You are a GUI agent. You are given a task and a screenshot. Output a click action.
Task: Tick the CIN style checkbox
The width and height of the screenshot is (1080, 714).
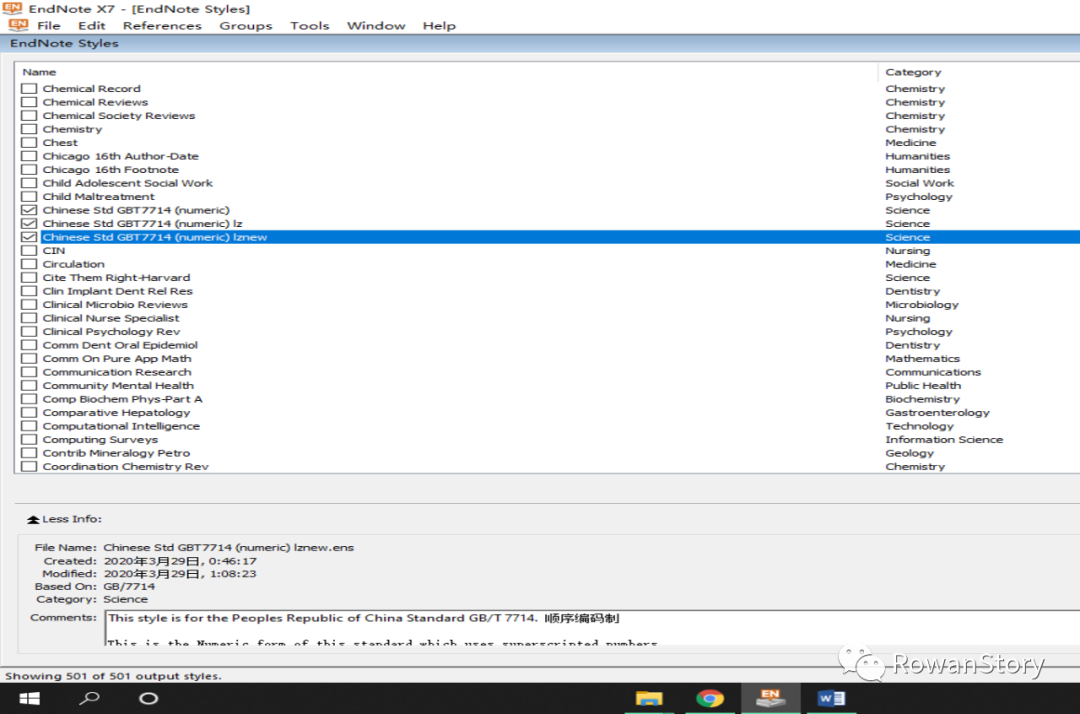pos(29,251)
